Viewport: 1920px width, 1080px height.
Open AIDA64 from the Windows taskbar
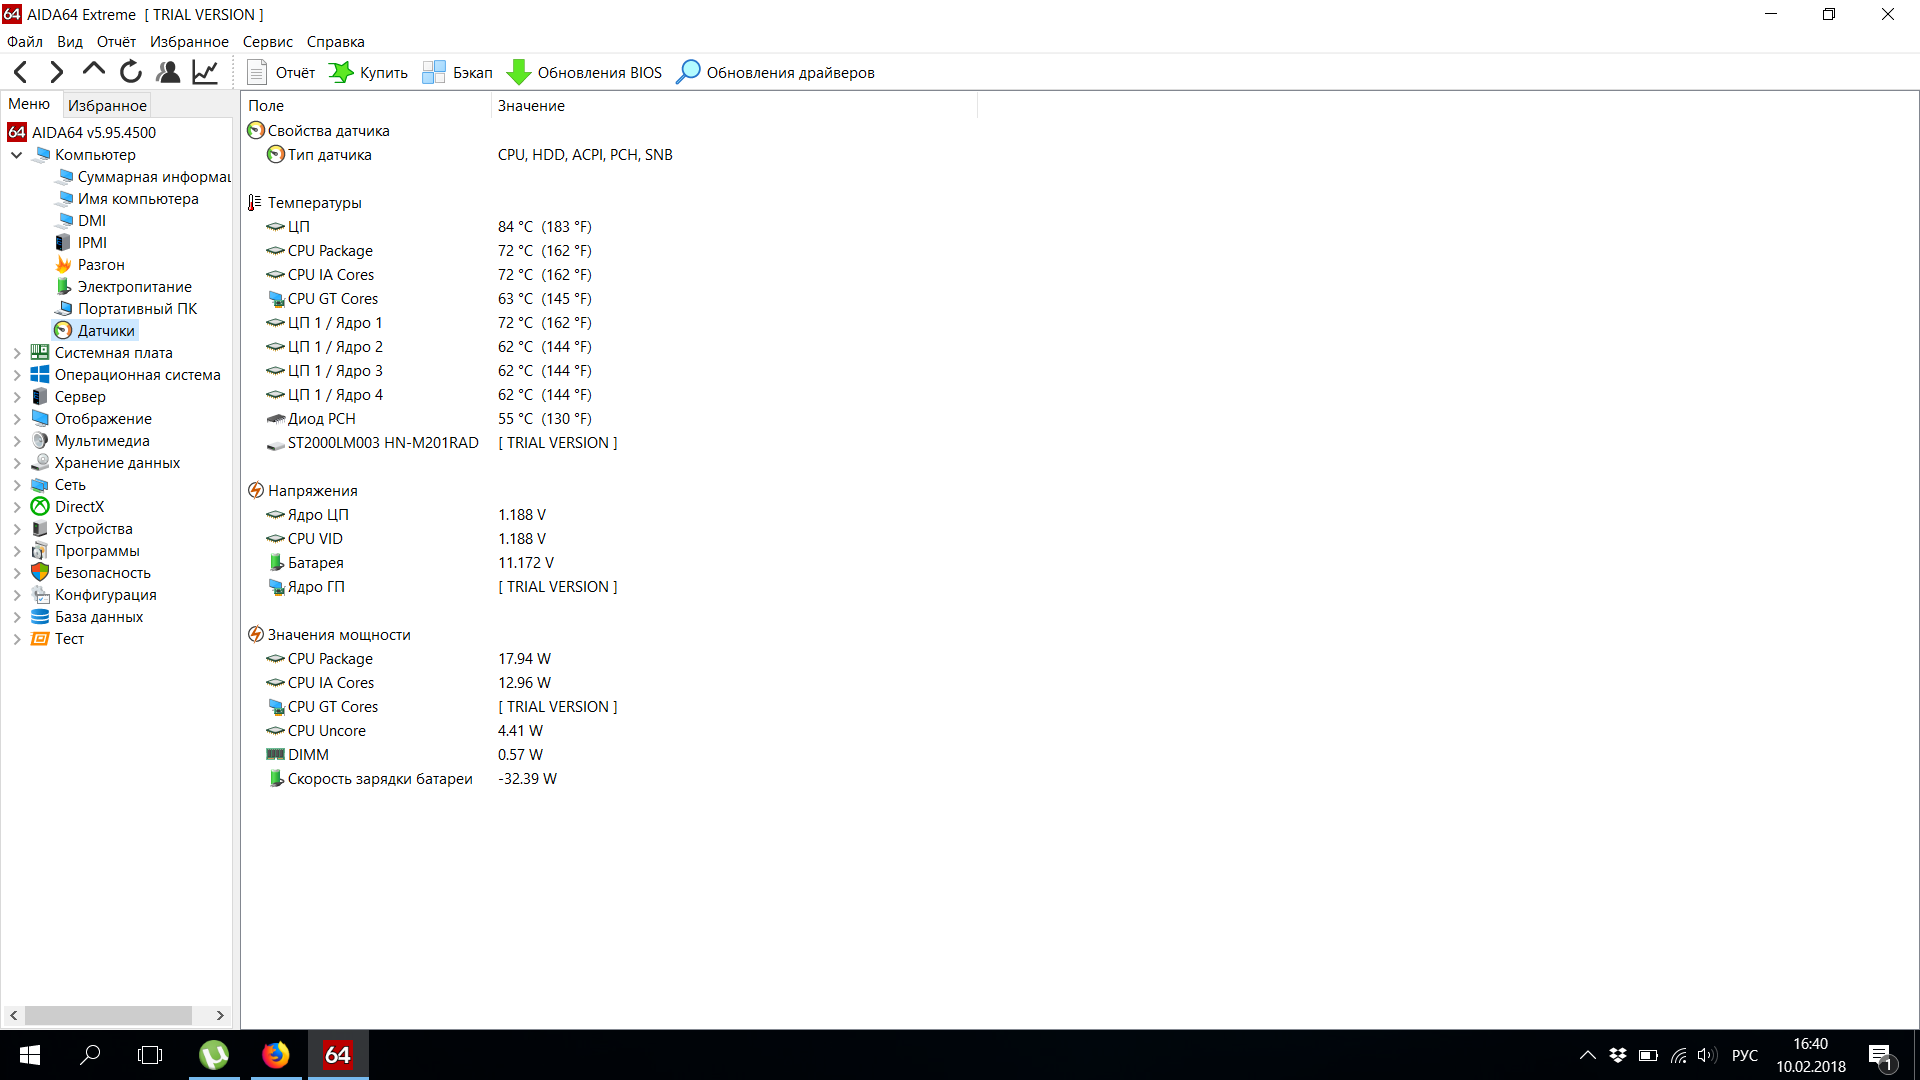coord(338,1055)
